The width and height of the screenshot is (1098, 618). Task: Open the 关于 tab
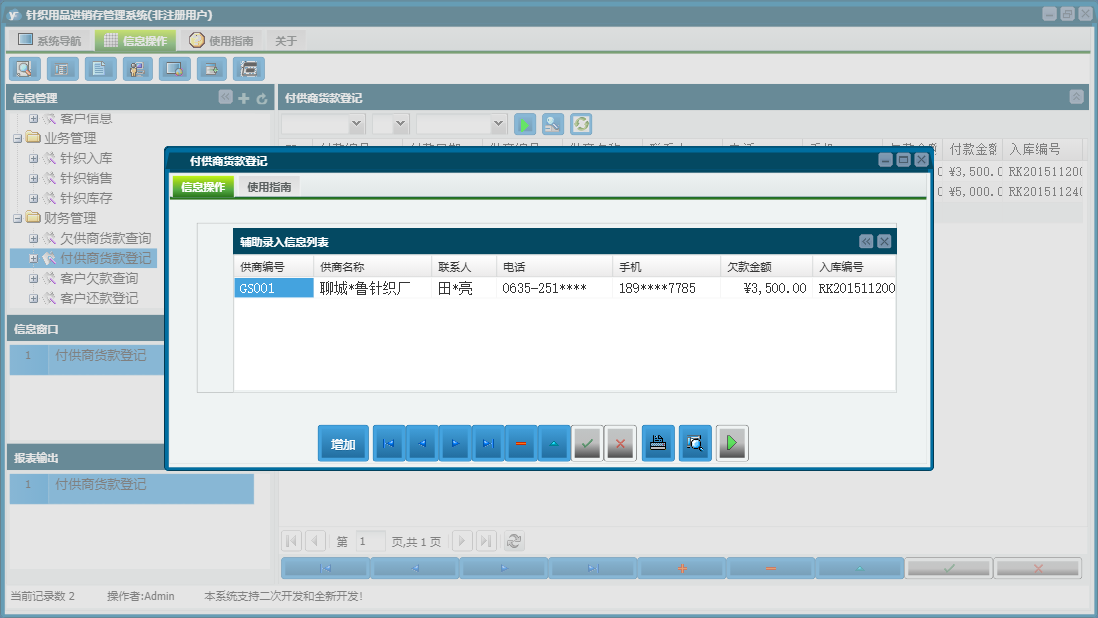point(286,41)
